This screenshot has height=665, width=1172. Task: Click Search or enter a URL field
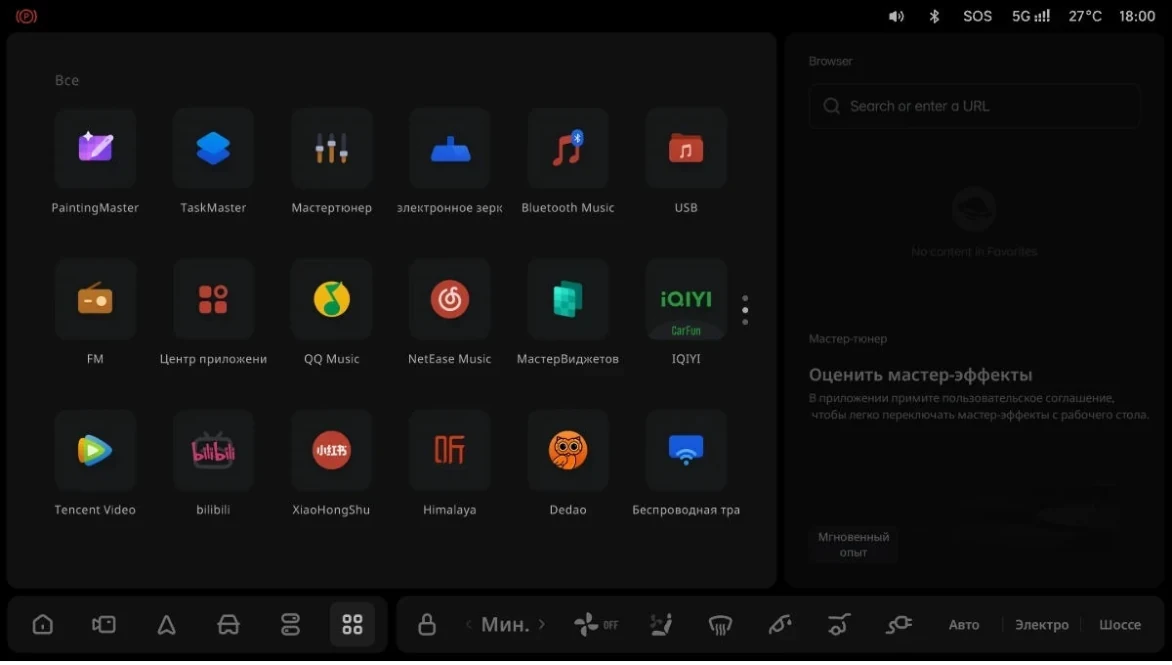[x=975, y=106]
